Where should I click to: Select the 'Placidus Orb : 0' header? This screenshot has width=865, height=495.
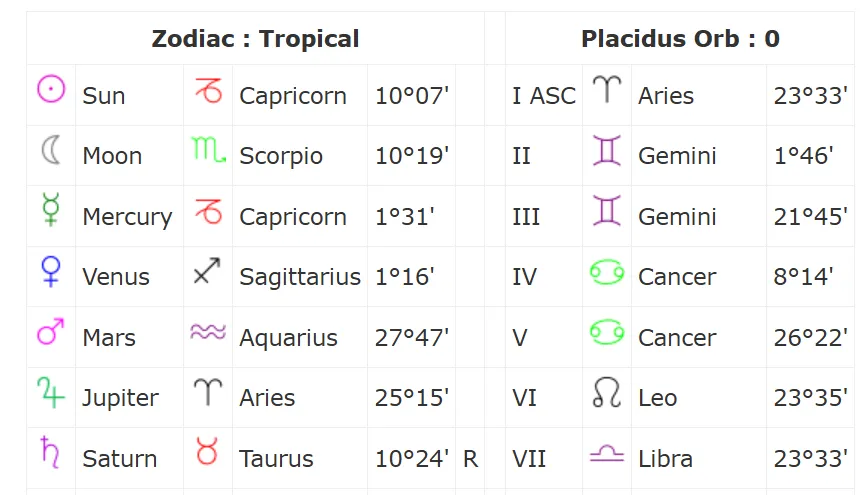tap(680, 40)
